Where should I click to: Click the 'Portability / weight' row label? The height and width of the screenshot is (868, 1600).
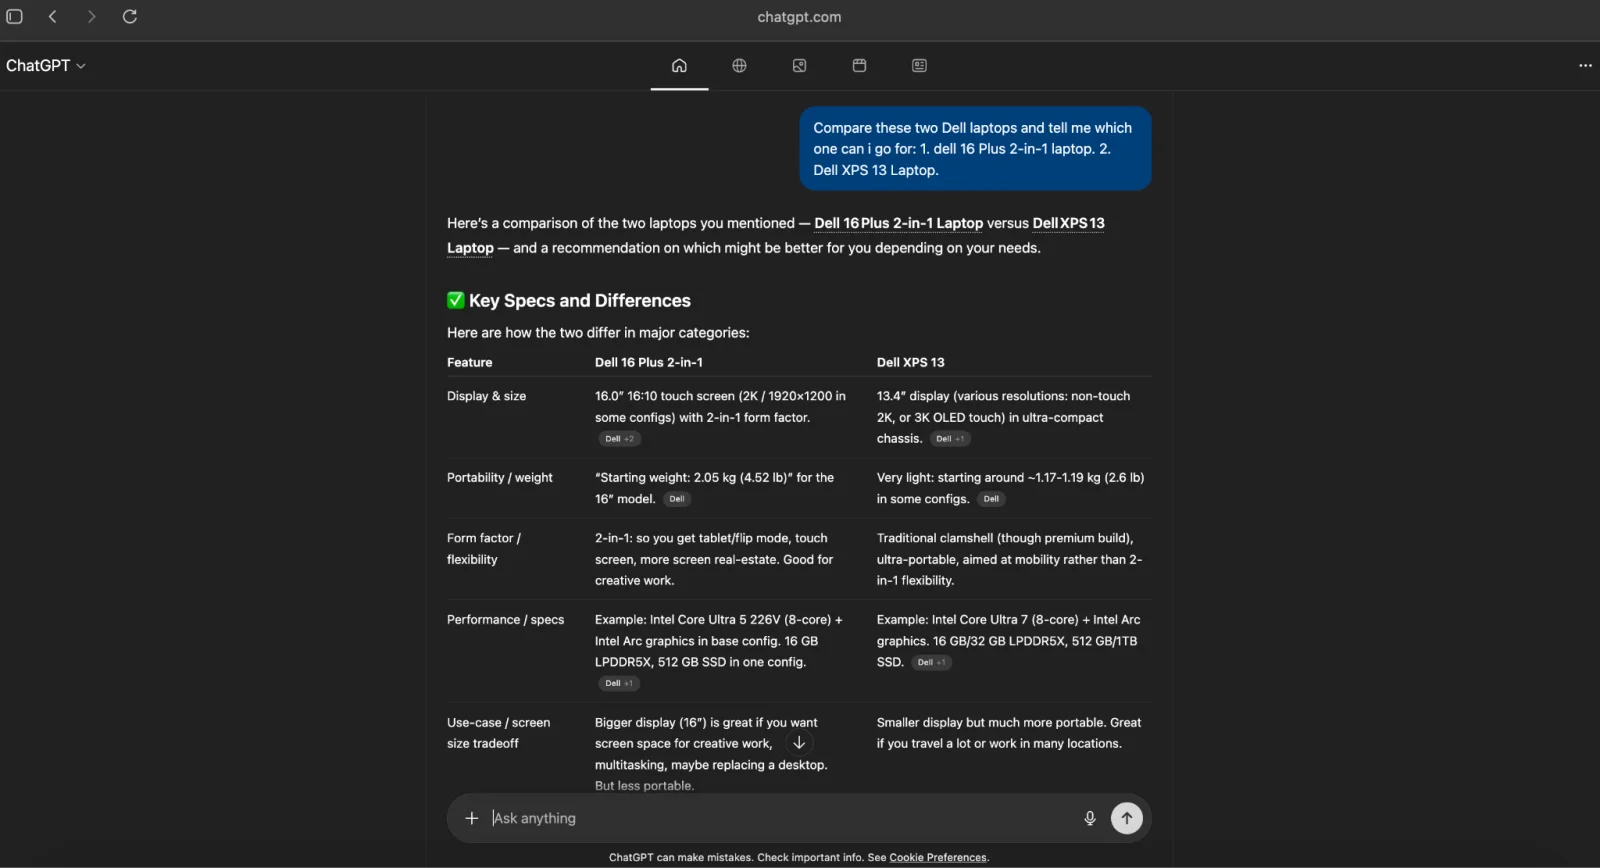click(x=500, y=478)
